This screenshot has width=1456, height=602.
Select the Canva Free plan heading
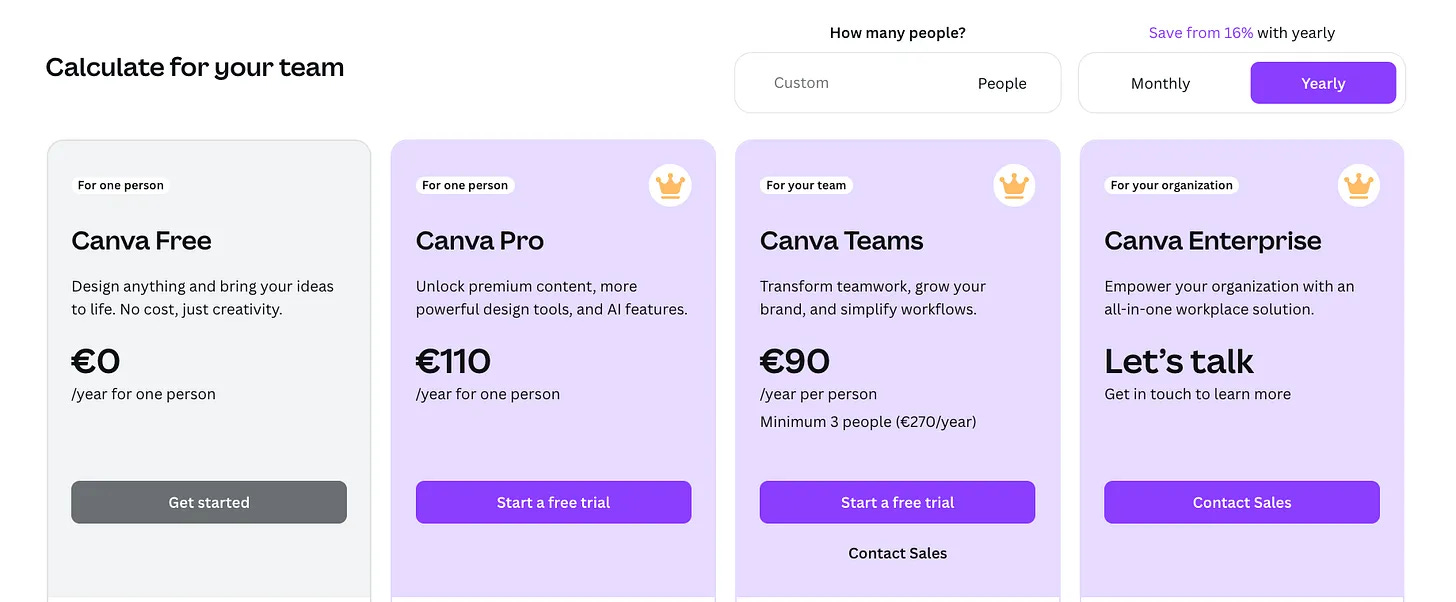[141, 241]
